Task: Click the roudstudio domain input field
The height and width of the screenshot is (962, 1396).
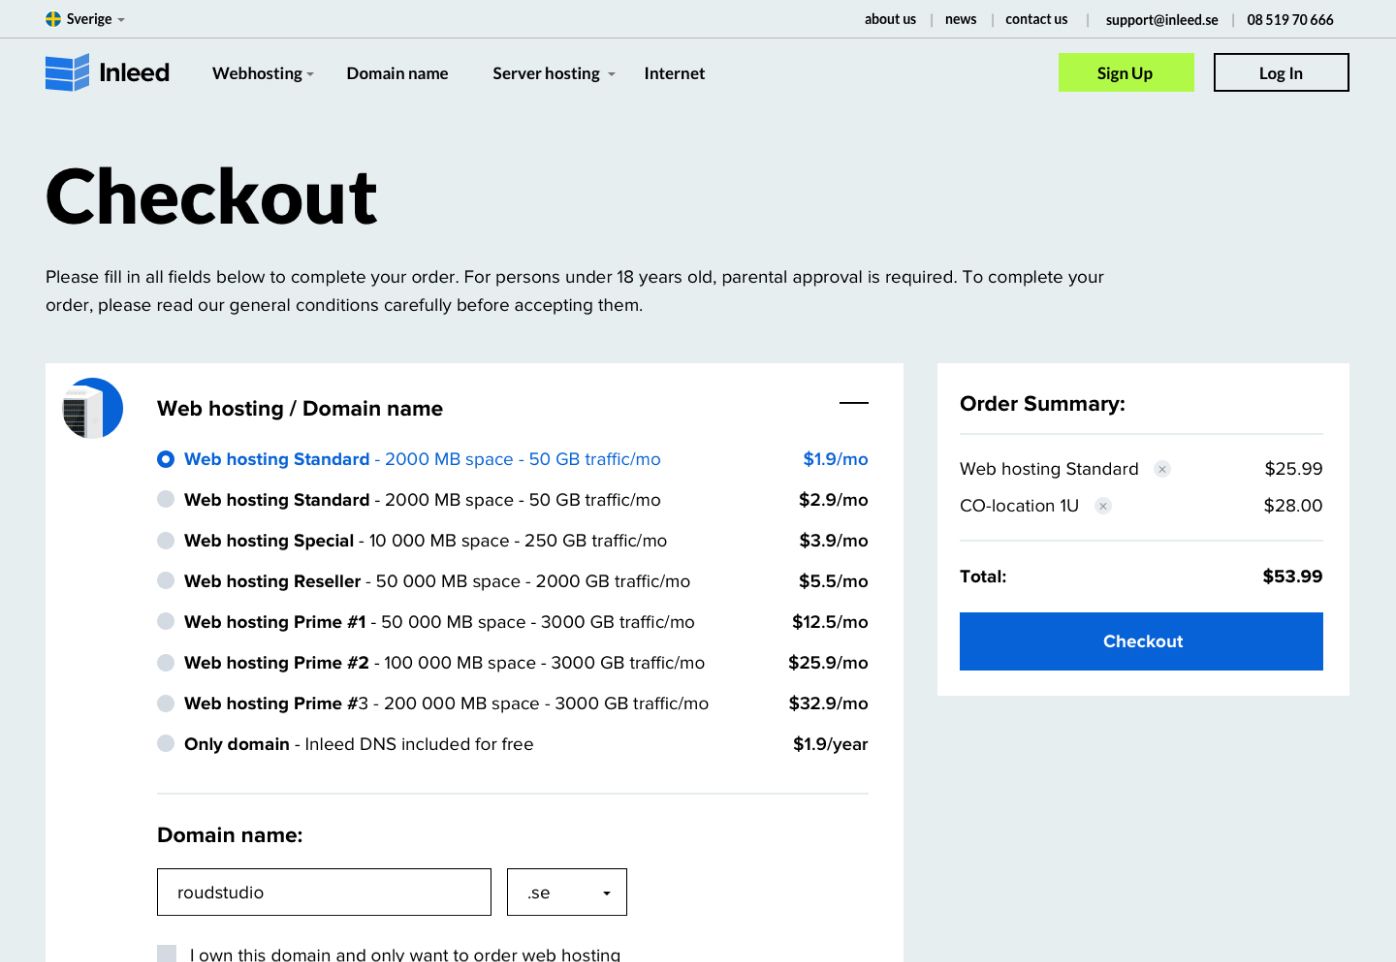Action: pos(323,892)
